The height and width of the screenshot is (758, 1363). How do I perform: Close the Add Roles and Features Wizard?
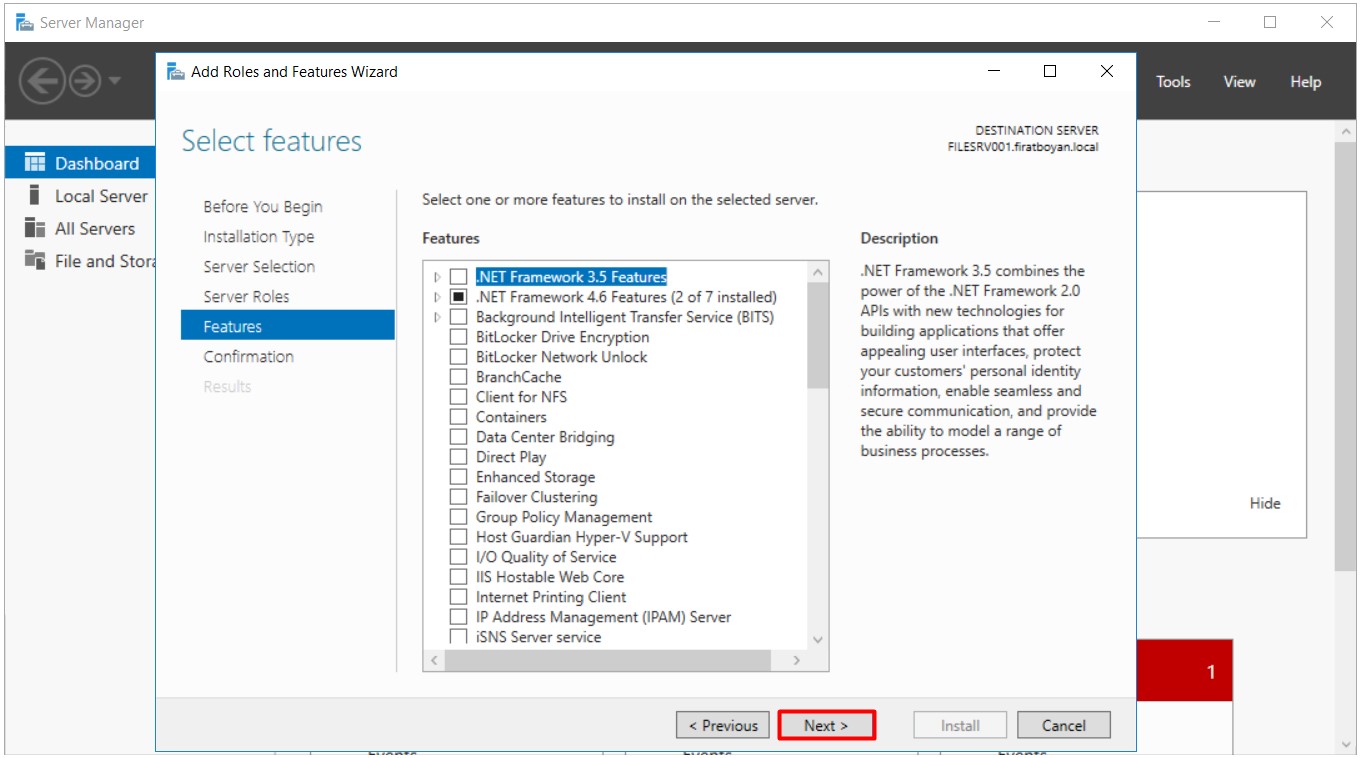coord(1107,71)
